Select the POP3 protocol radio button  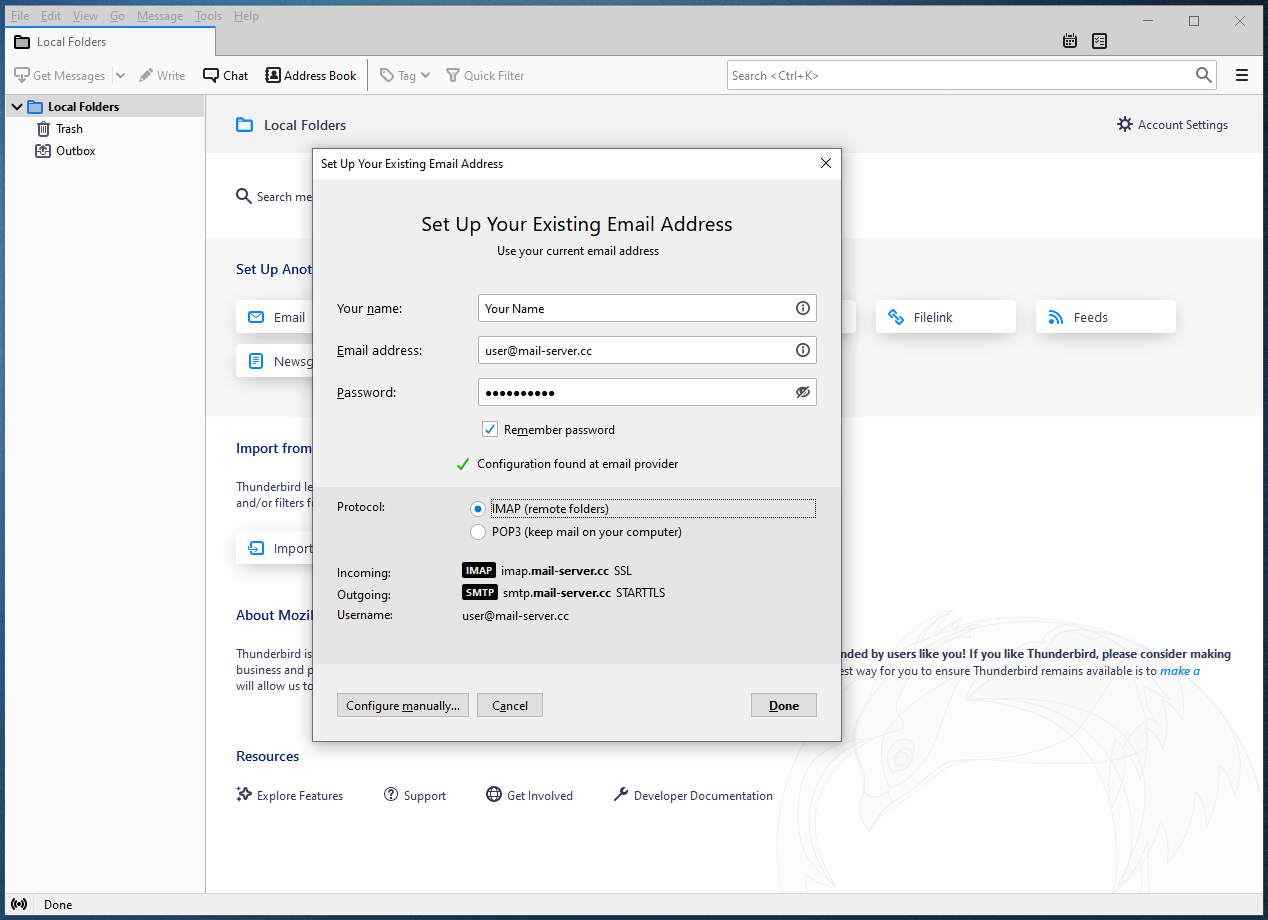[478, 532]
